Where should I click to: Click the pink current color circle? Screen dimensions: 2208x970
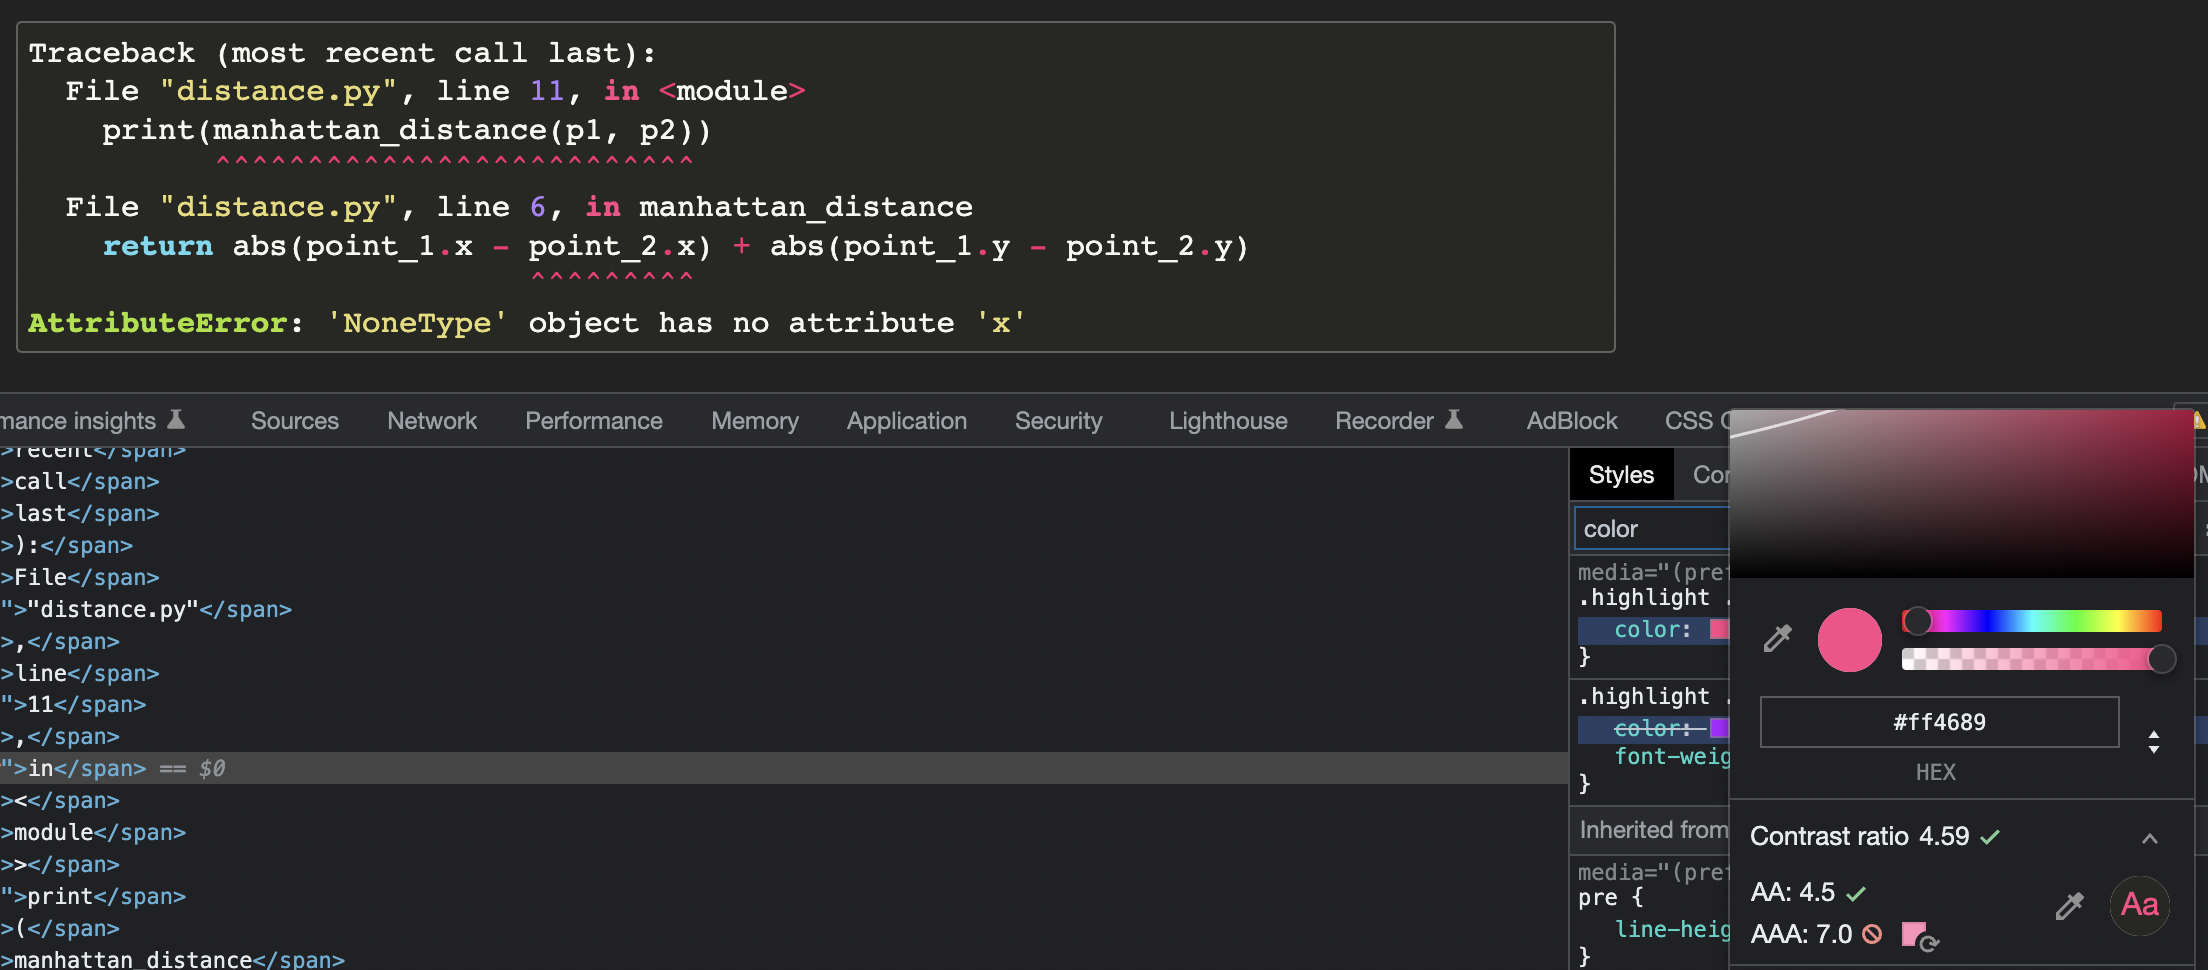tap(1849, 640)
